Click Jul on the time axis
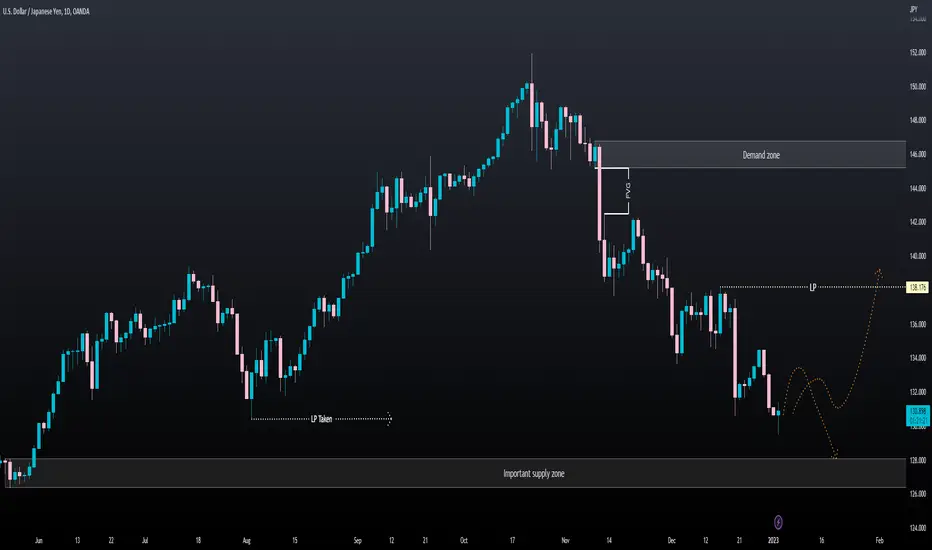This screenshot has width=932, height=550. 145,540
